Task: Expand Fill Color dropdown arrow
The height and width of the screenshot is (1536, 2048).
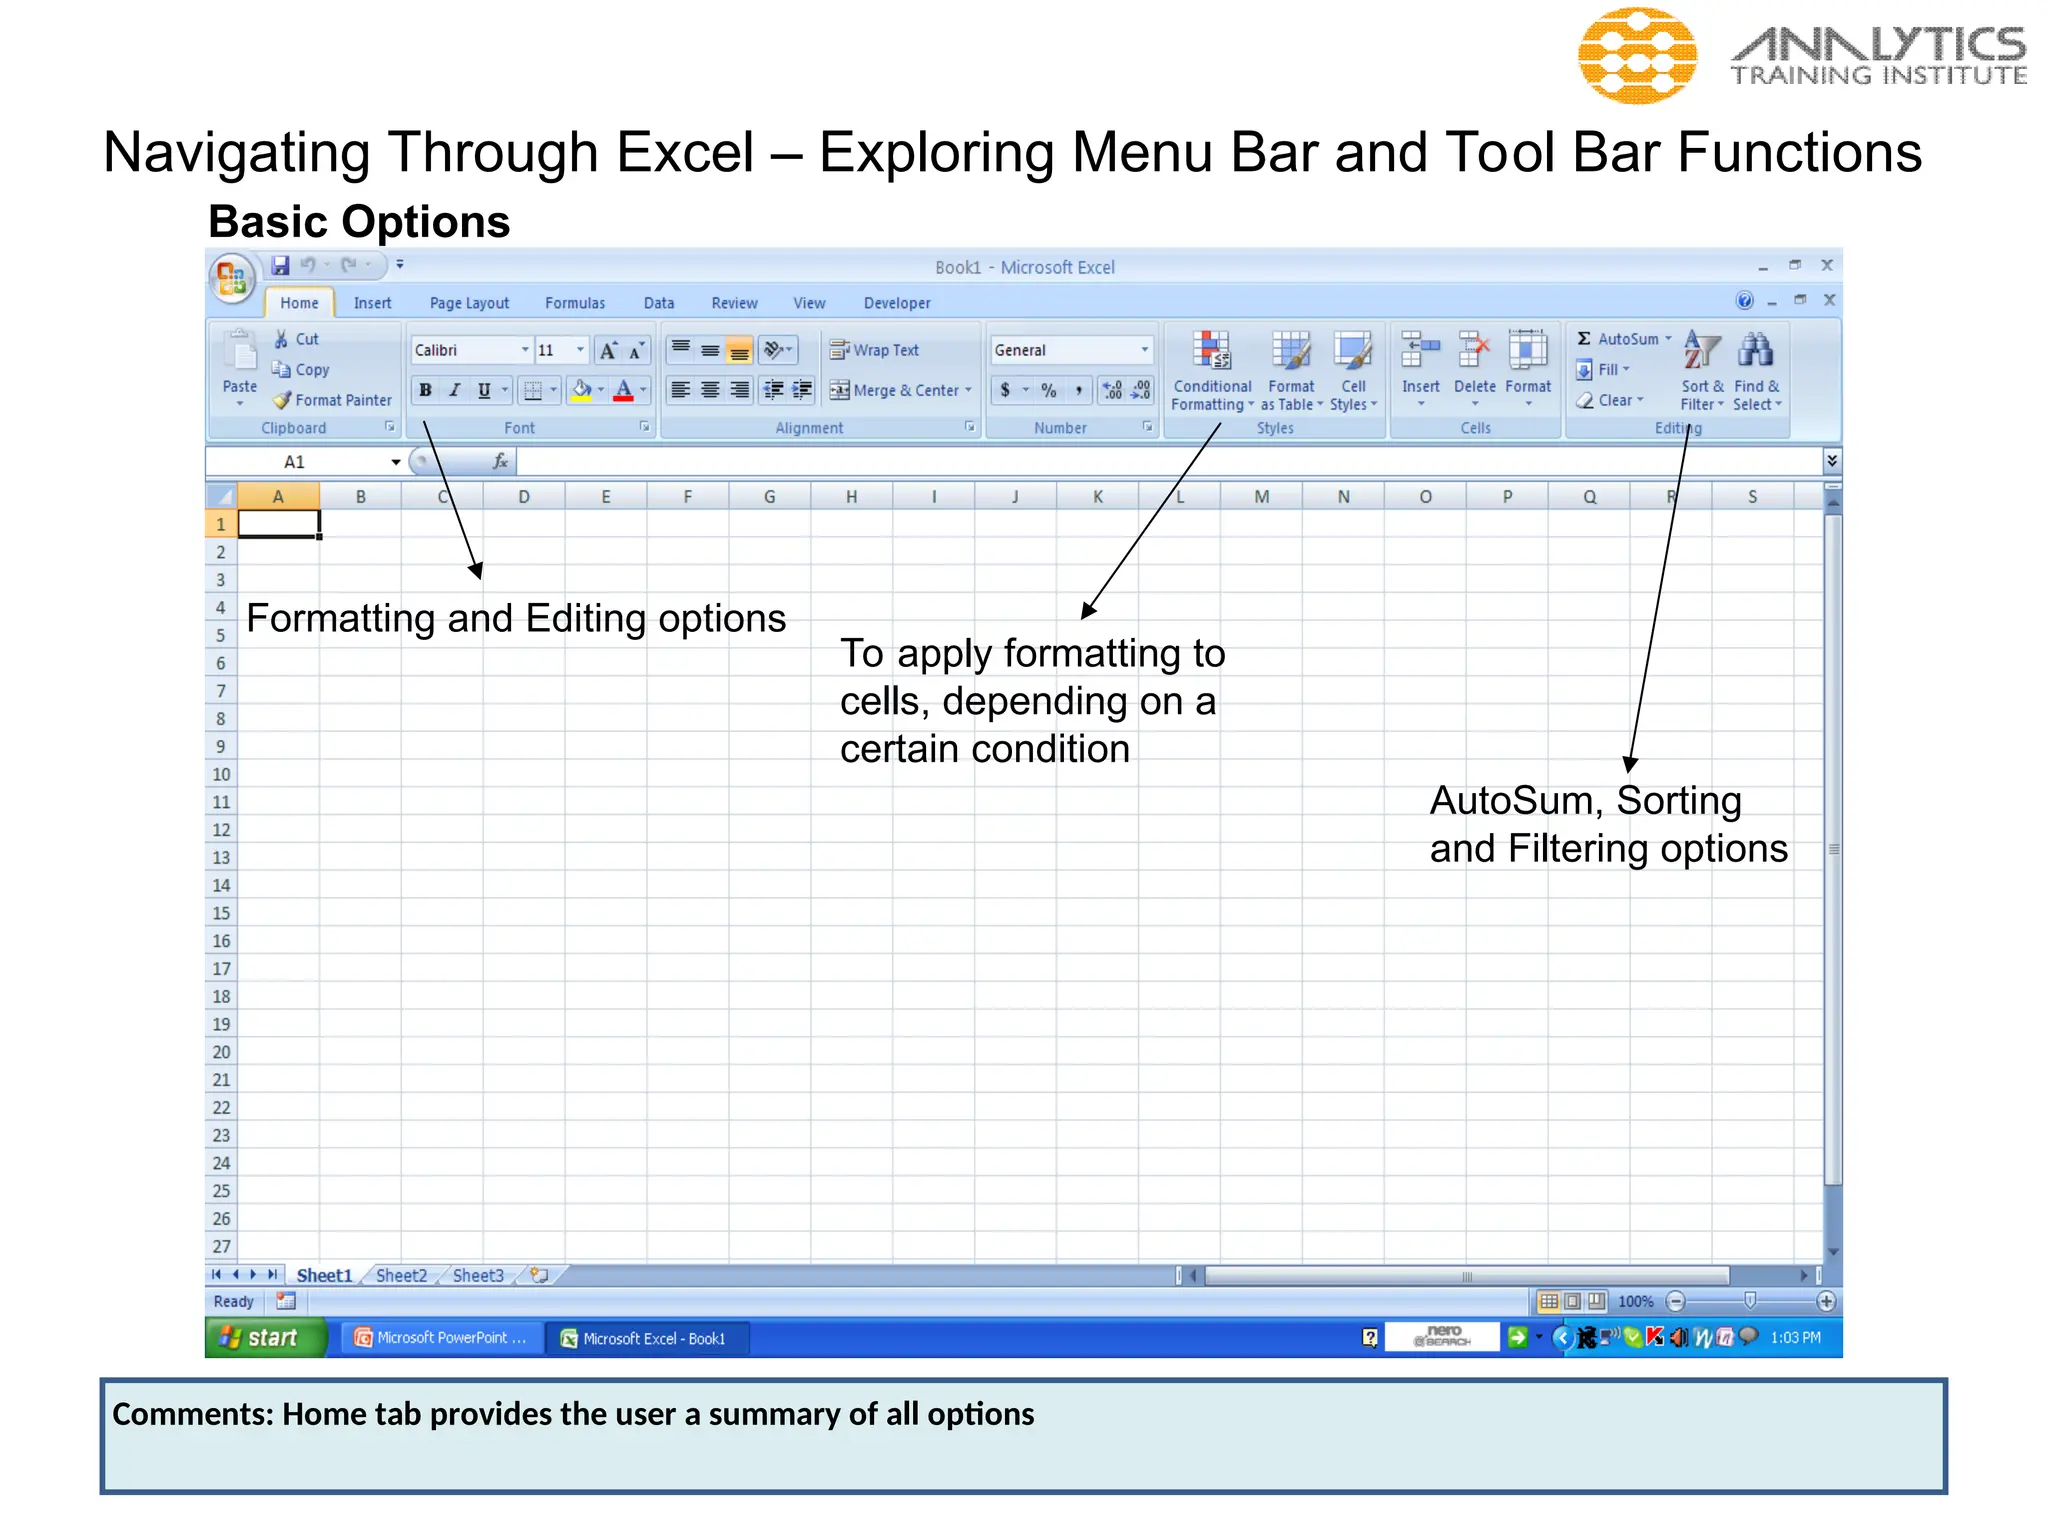Action: [x=600, y=390]
